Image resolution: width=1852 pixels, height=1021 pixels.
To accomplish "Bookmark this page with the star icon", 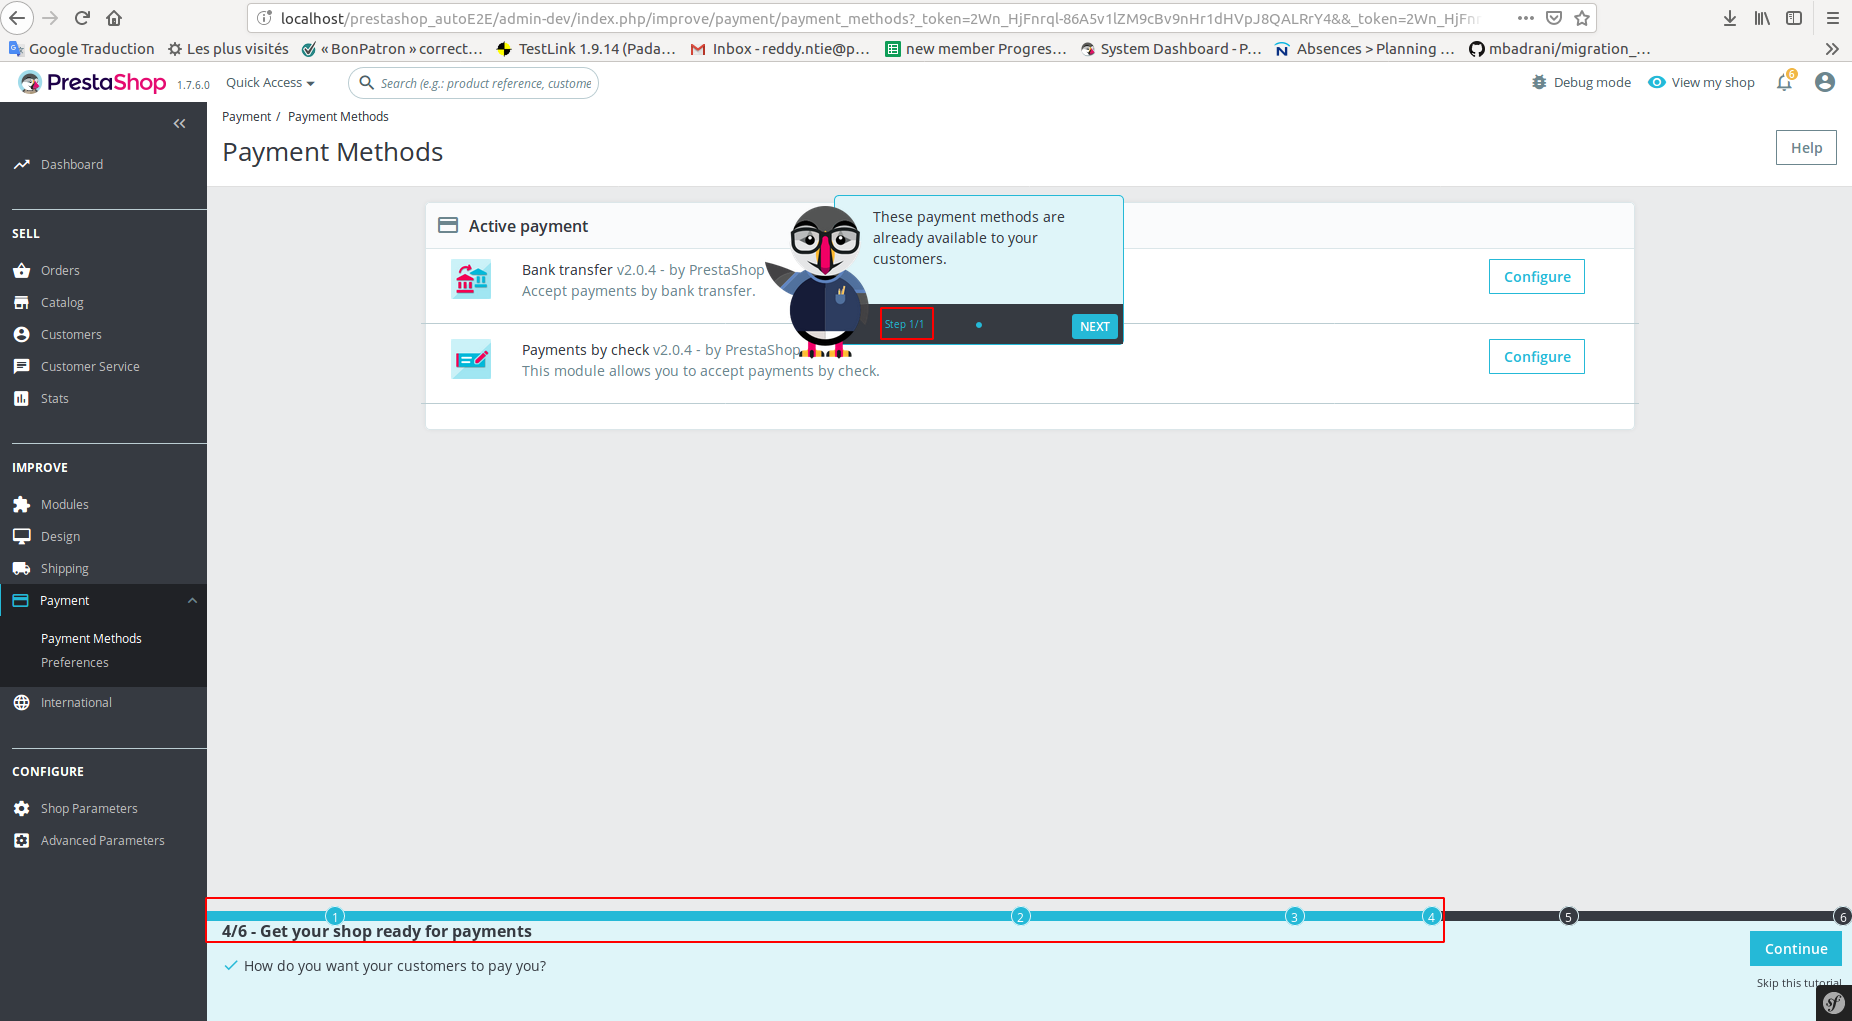I will [x=1582, y=18].
